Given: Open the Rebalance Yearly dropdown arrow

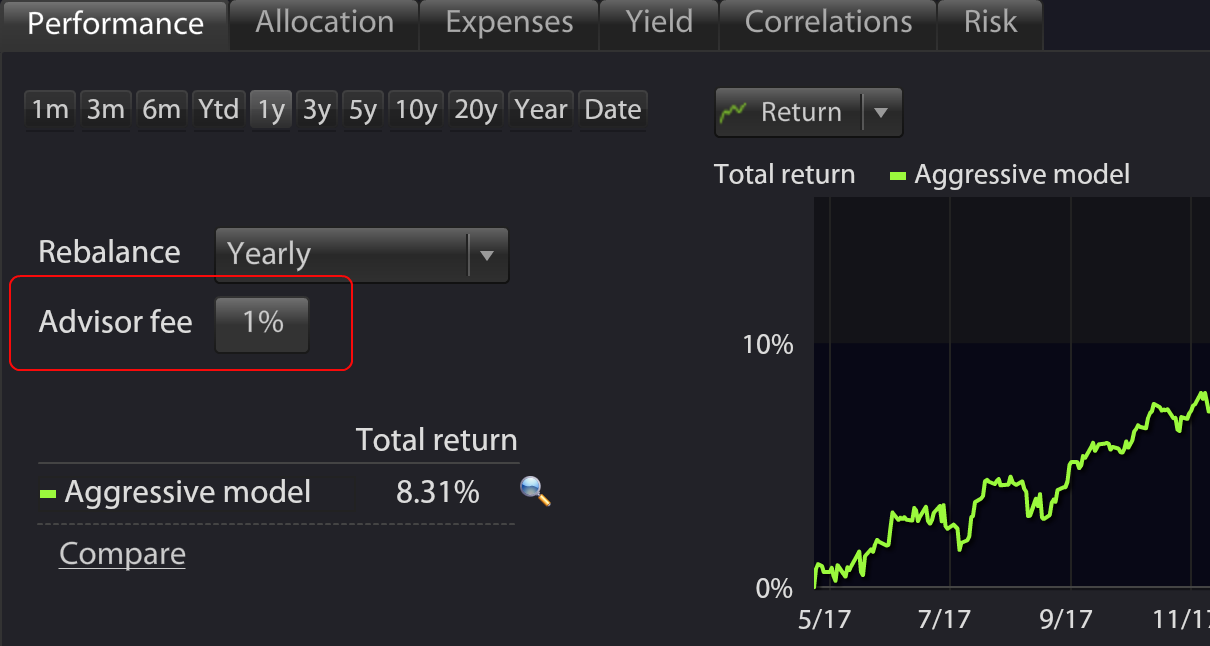Looking at the screenshot, I should 487,255.
